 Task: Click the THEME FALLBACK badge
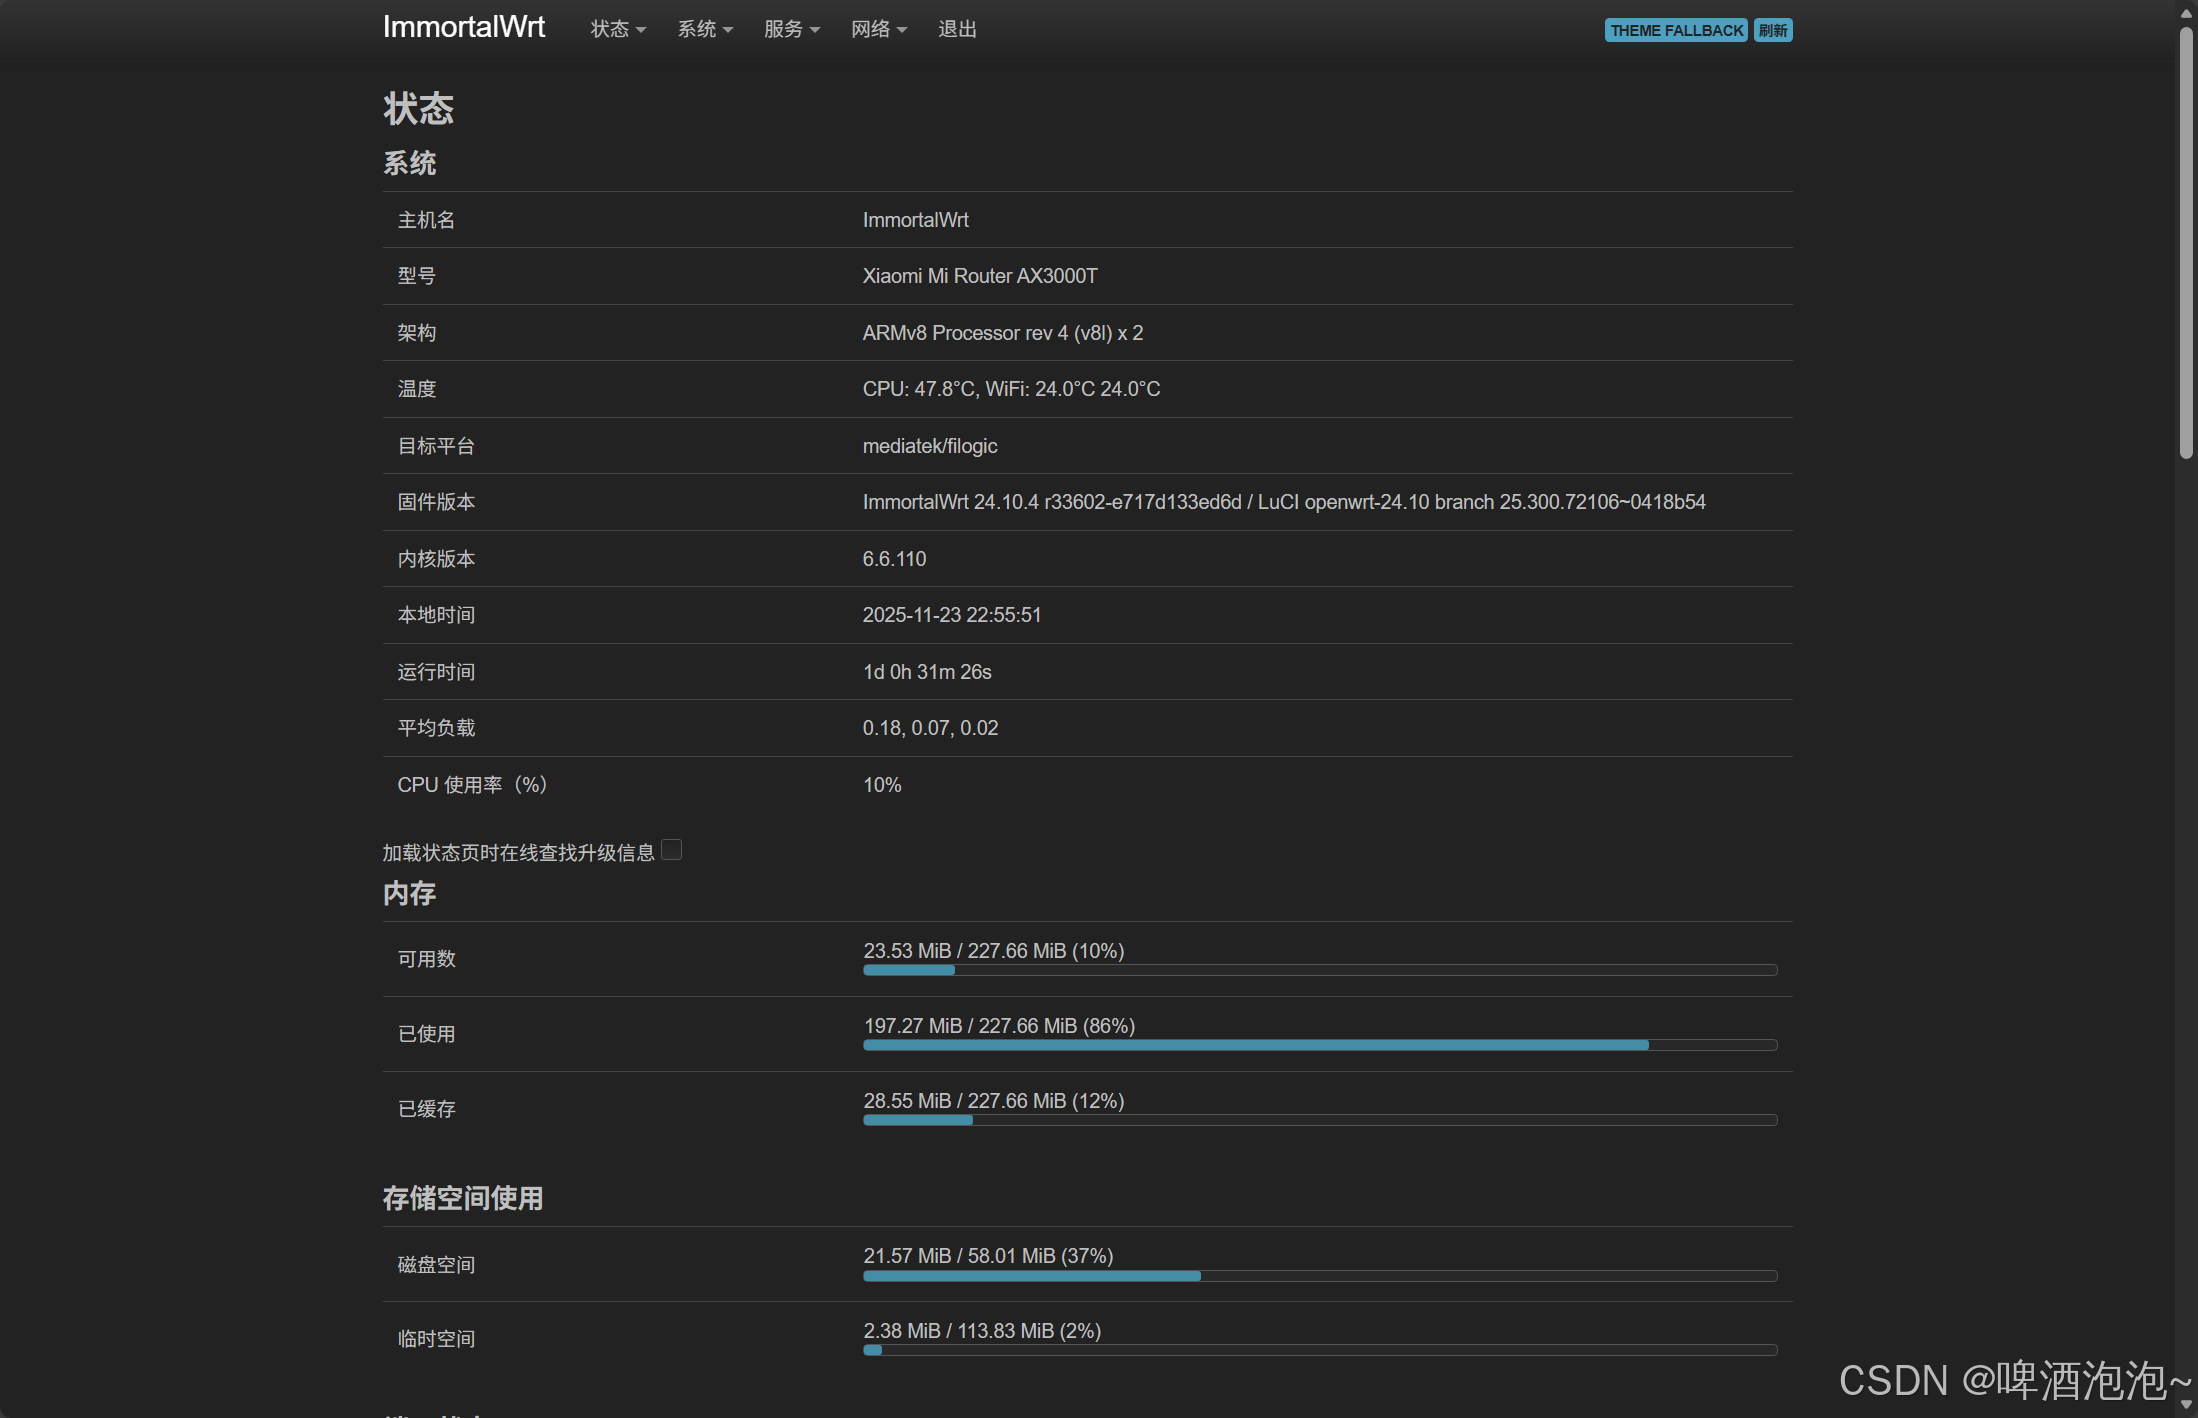point(1675,30)
